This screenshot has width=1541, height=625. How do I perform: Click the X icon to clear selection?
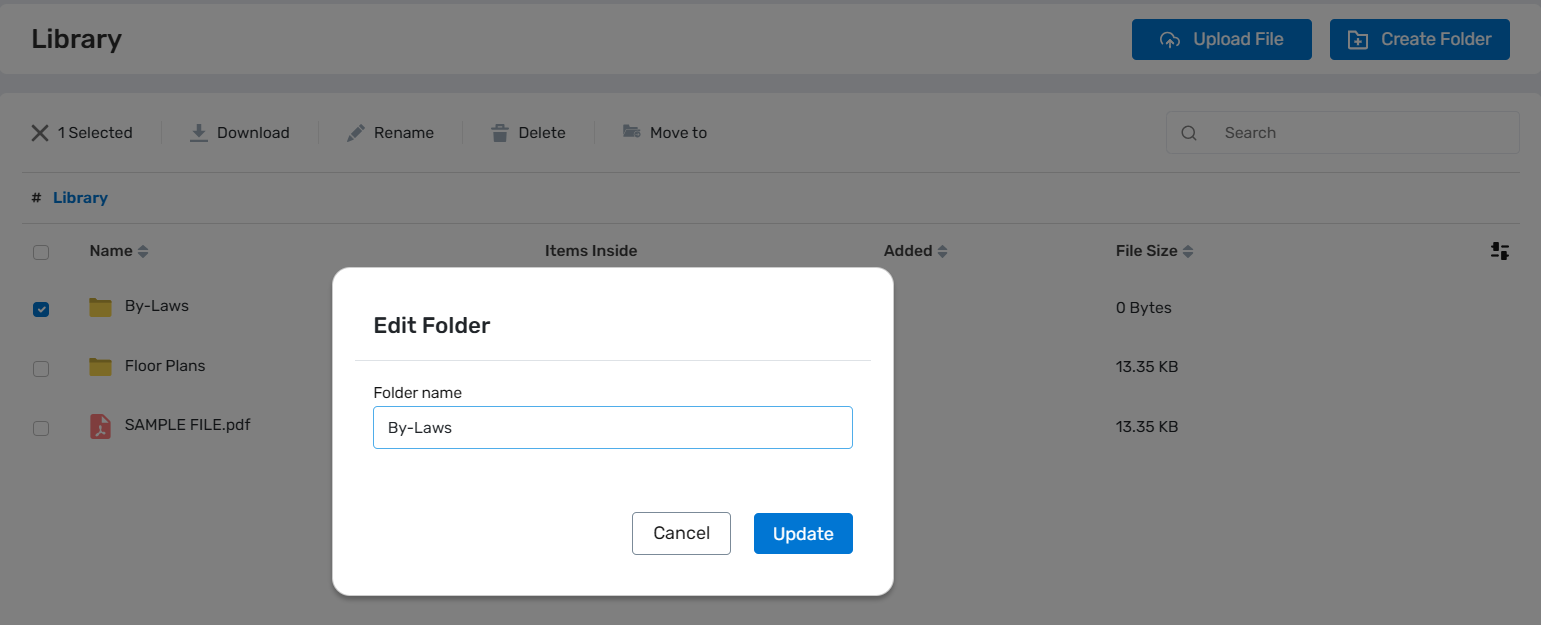point(40,133)
